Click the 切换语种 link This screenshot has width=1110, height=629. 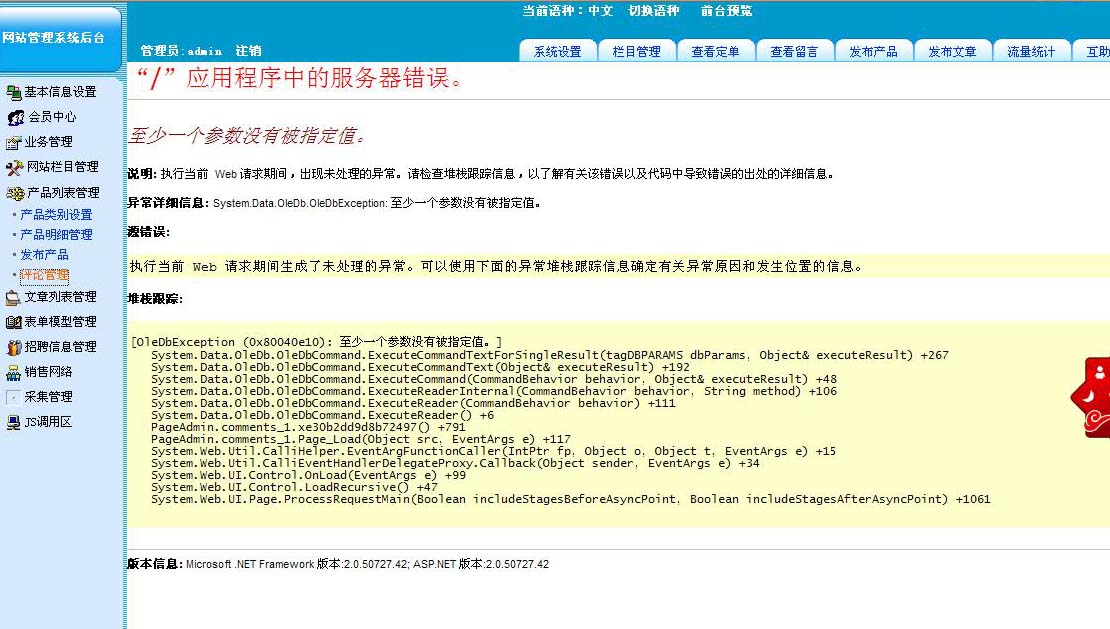coord(653,11)
